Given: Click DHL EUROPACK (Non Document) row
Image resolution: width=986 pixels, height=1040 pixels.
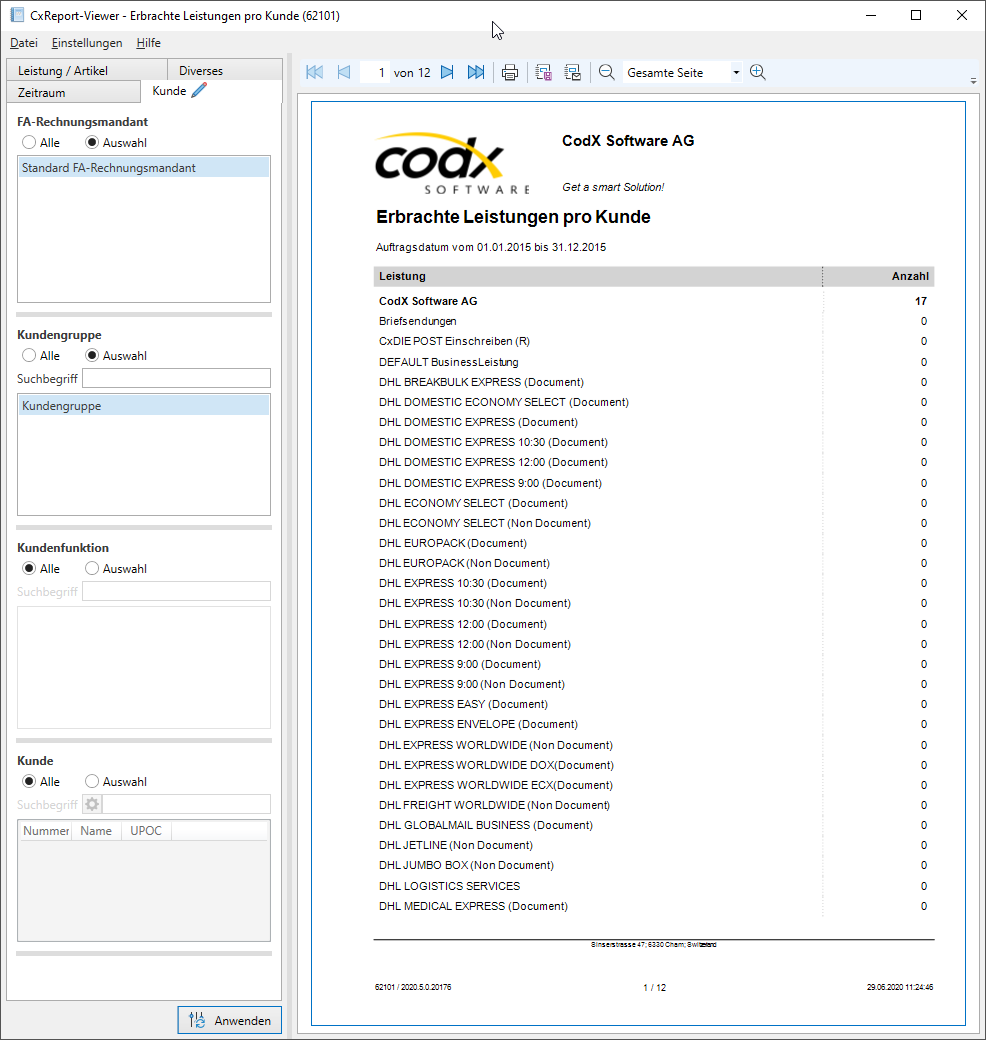Looking at the screenshot, I should (x=653, y=563).
